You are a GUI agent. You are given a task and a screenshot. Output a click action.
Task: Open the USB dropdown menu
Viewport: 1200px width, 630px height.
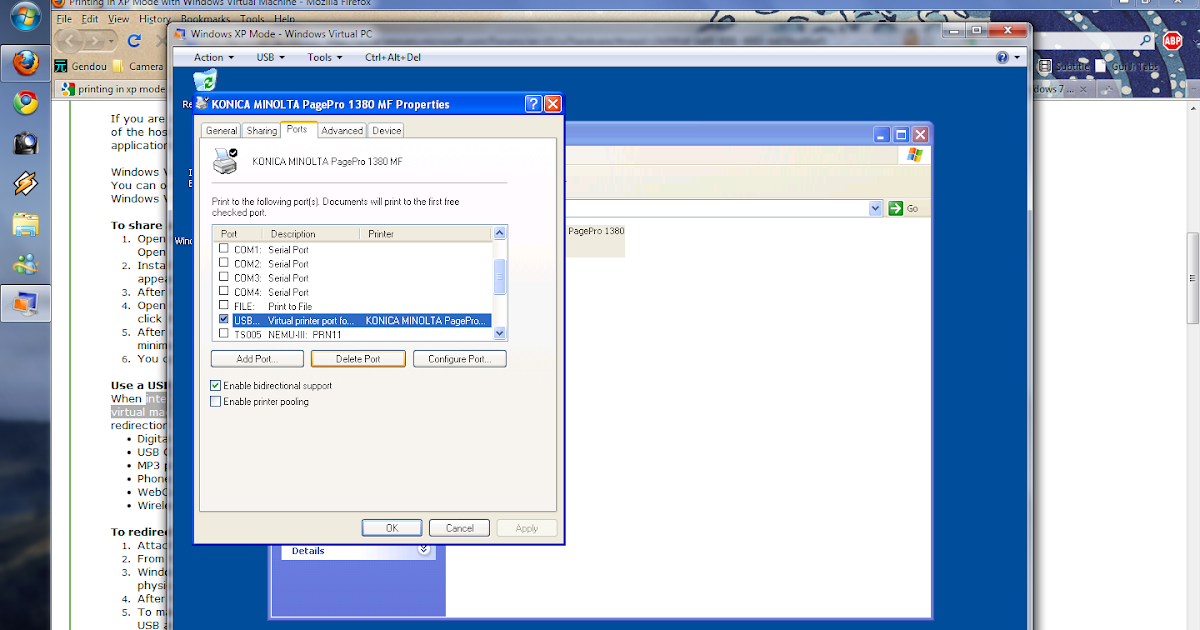270,57
